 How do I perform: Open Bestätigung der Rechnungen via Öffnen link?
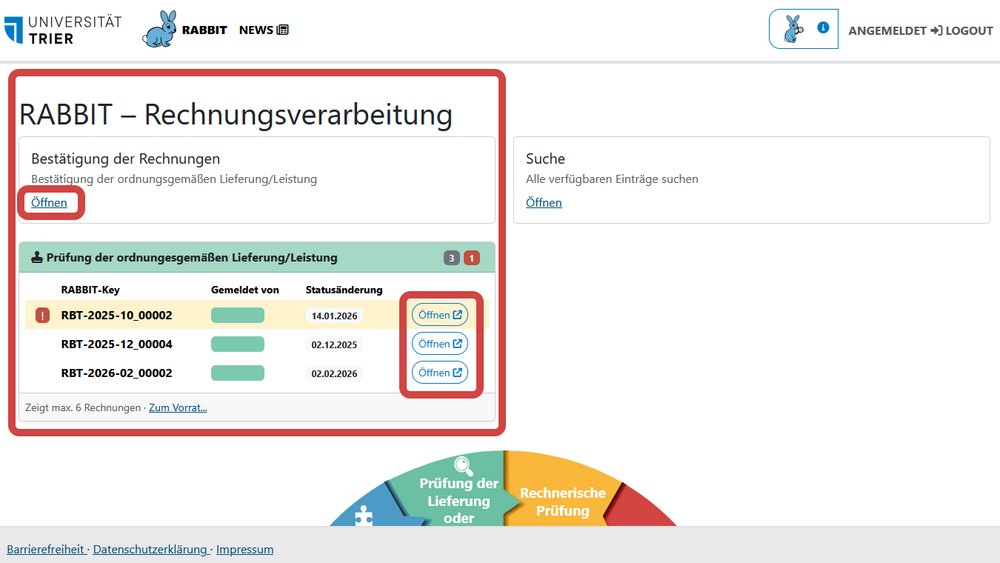click(49, 202)
